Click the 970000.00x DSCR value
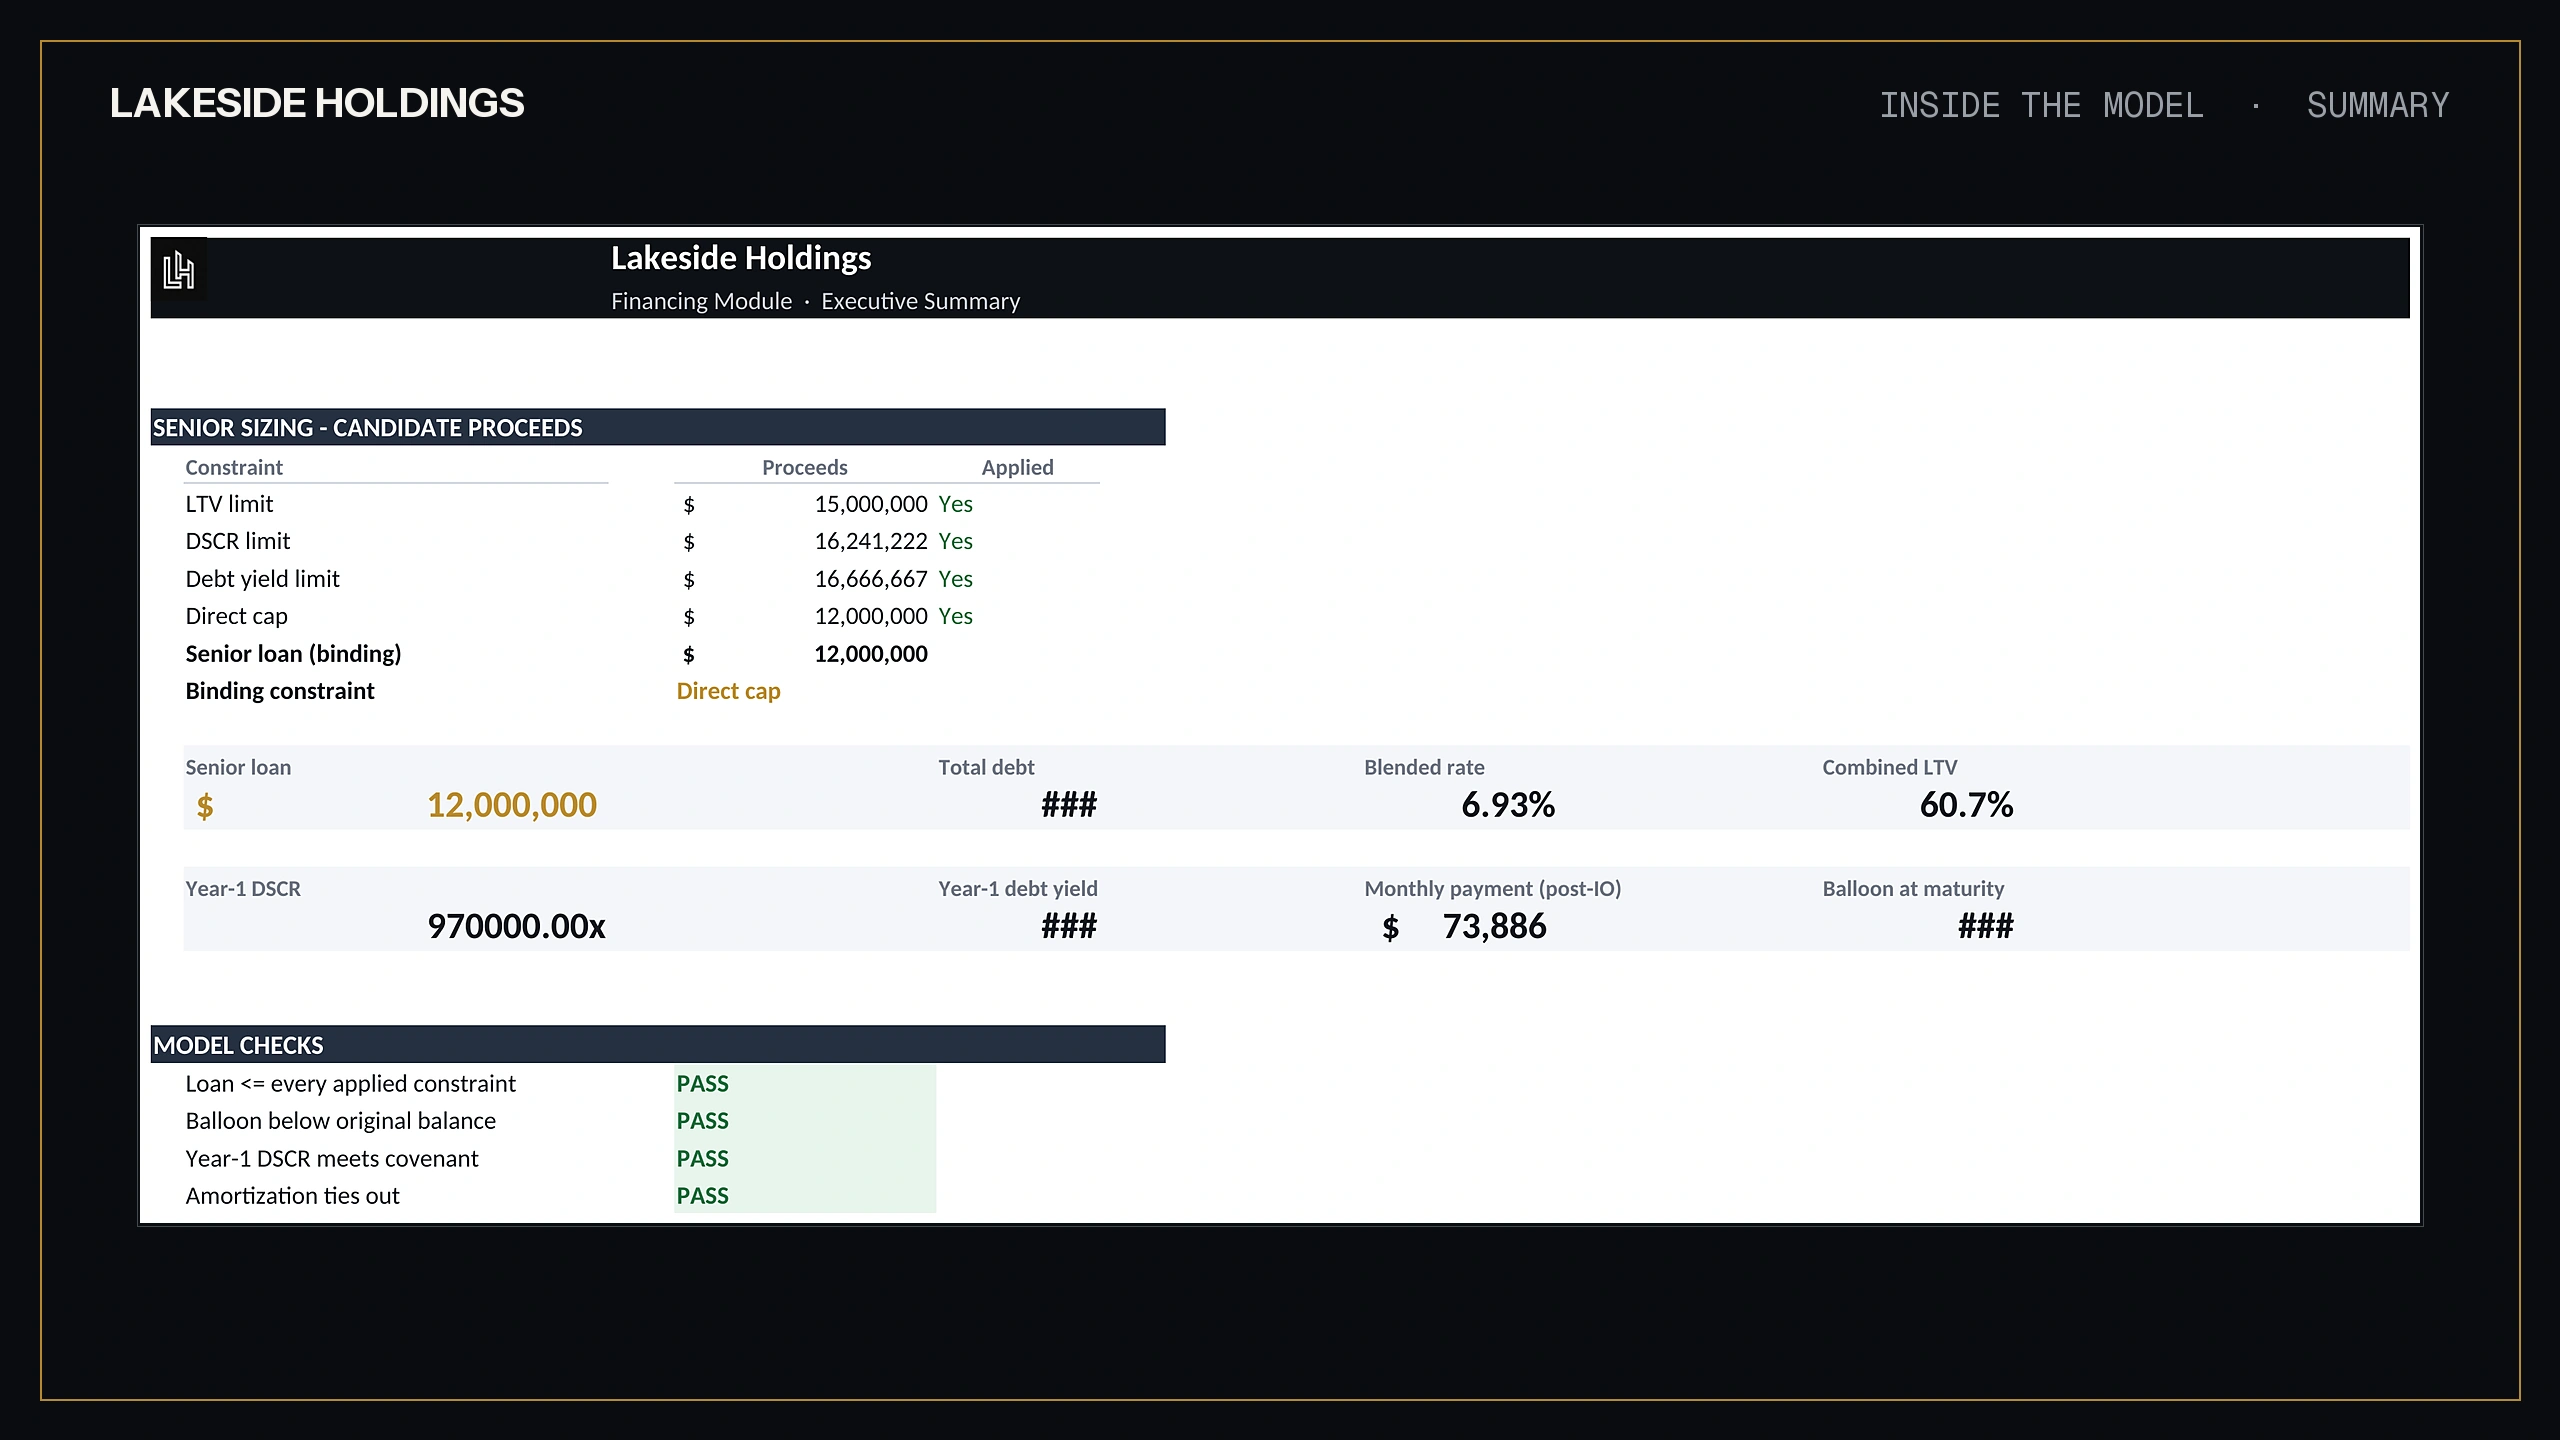 point(516,926)
